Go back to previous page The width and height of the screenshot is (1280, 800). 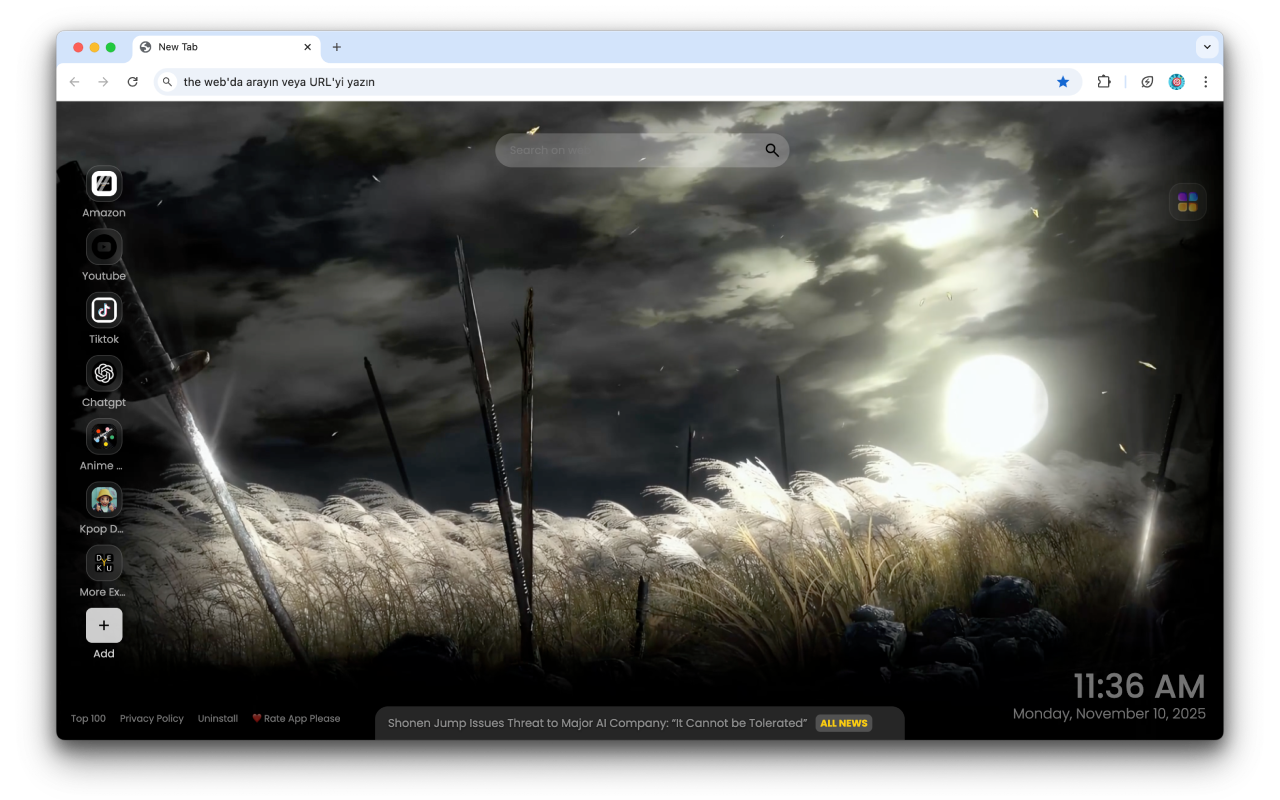click(x=74, y=82)
